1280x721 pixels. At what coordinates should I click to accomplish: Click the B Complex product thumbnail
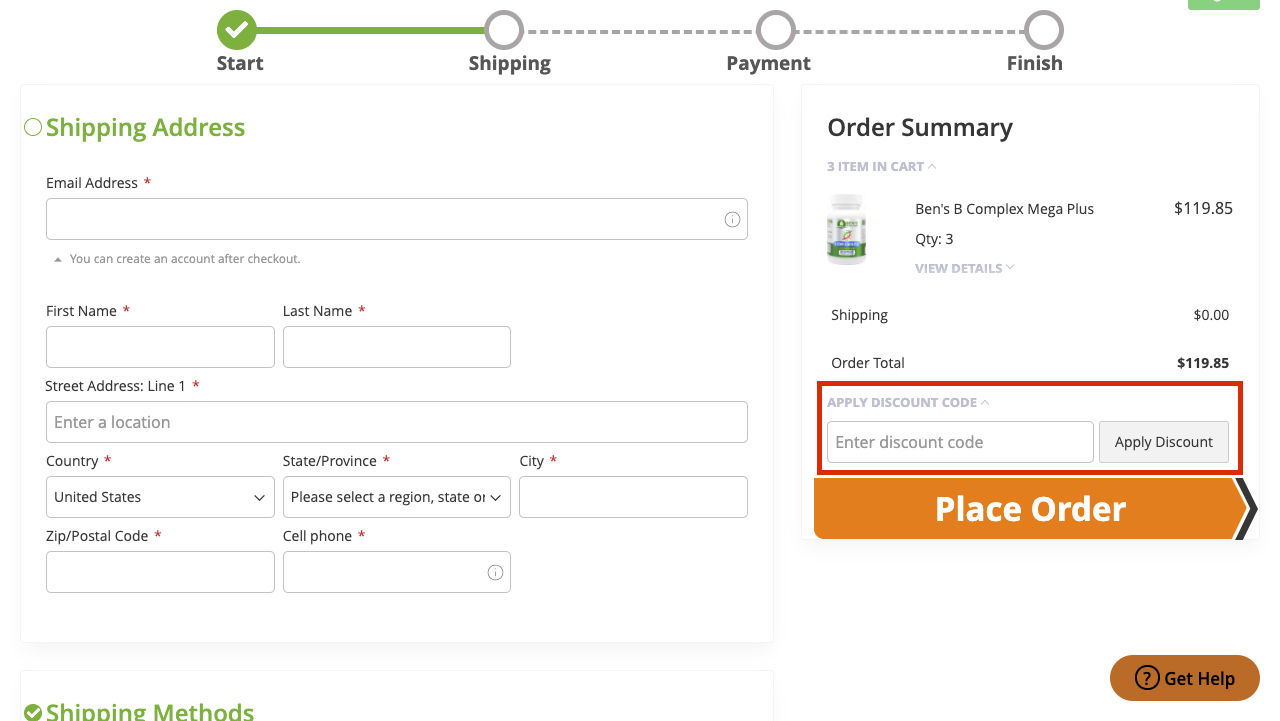pos(847,229)
